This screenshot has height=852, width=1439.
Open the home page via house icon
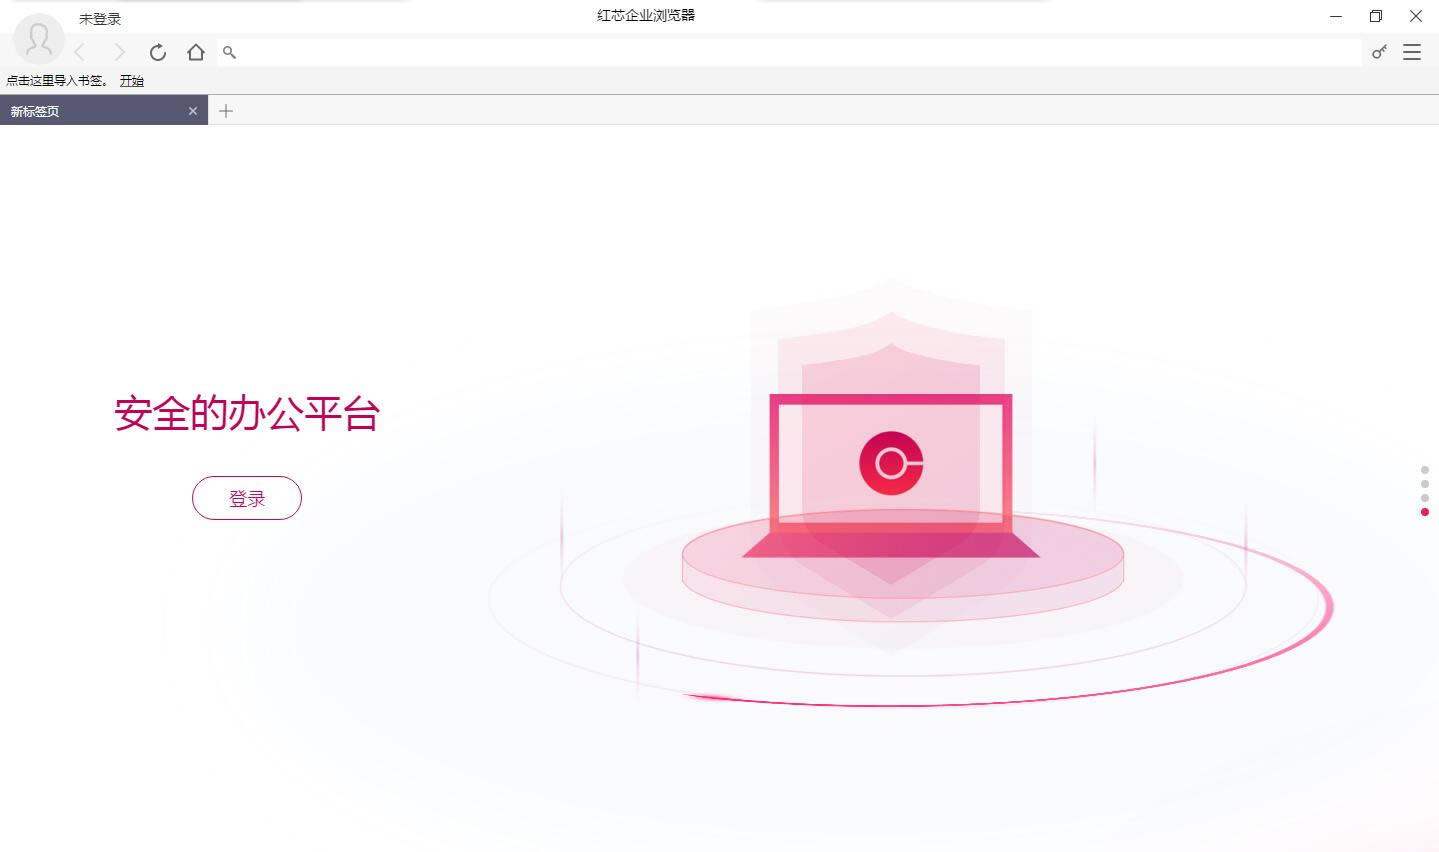pos(196,52)
